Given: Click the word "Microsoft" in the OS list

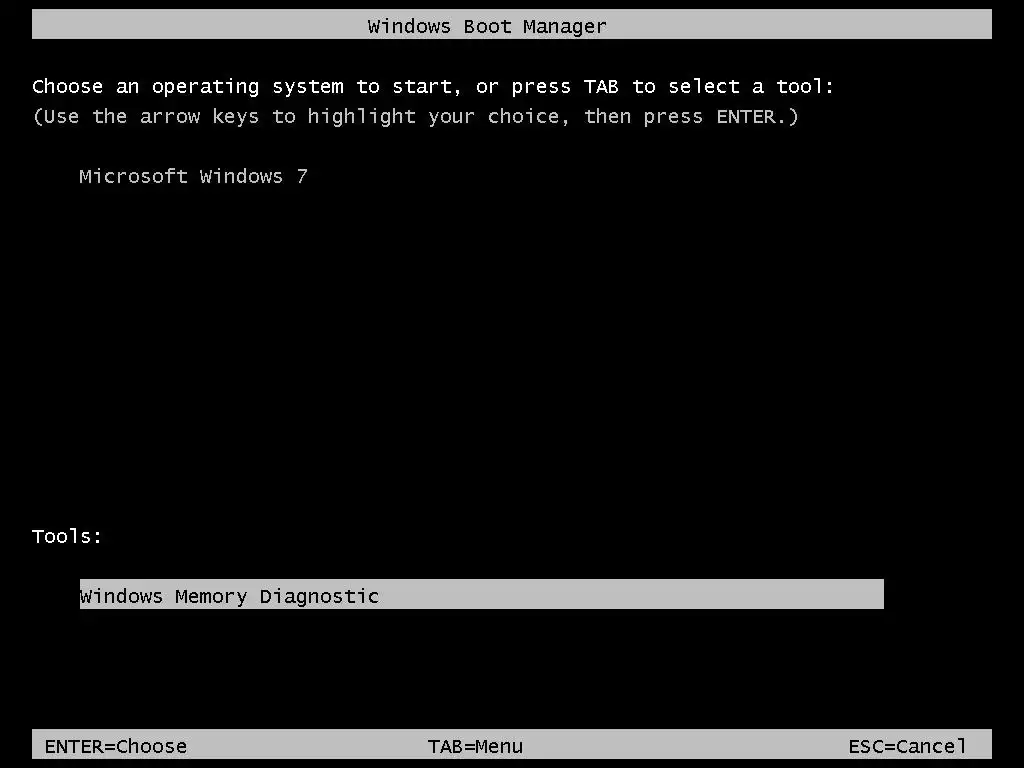Looking at the screenshot, I should click(133, 176).
